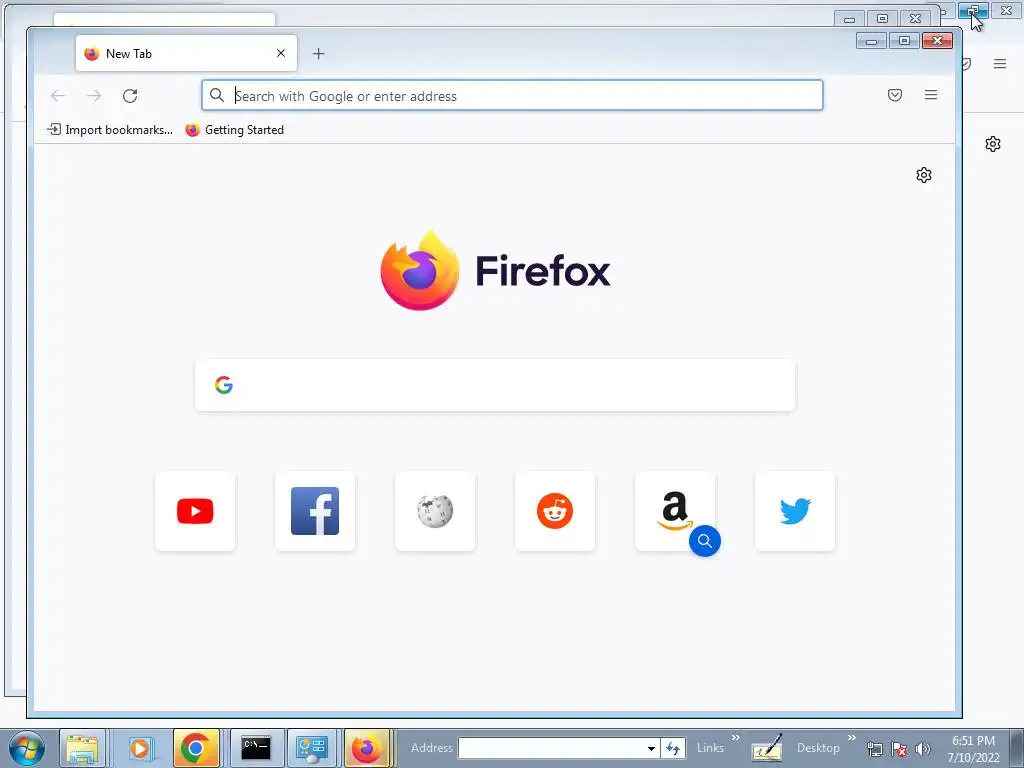The height and width of the screenshot is (768, 1024).
Task: Click the network tray icon
Action: 874,749
